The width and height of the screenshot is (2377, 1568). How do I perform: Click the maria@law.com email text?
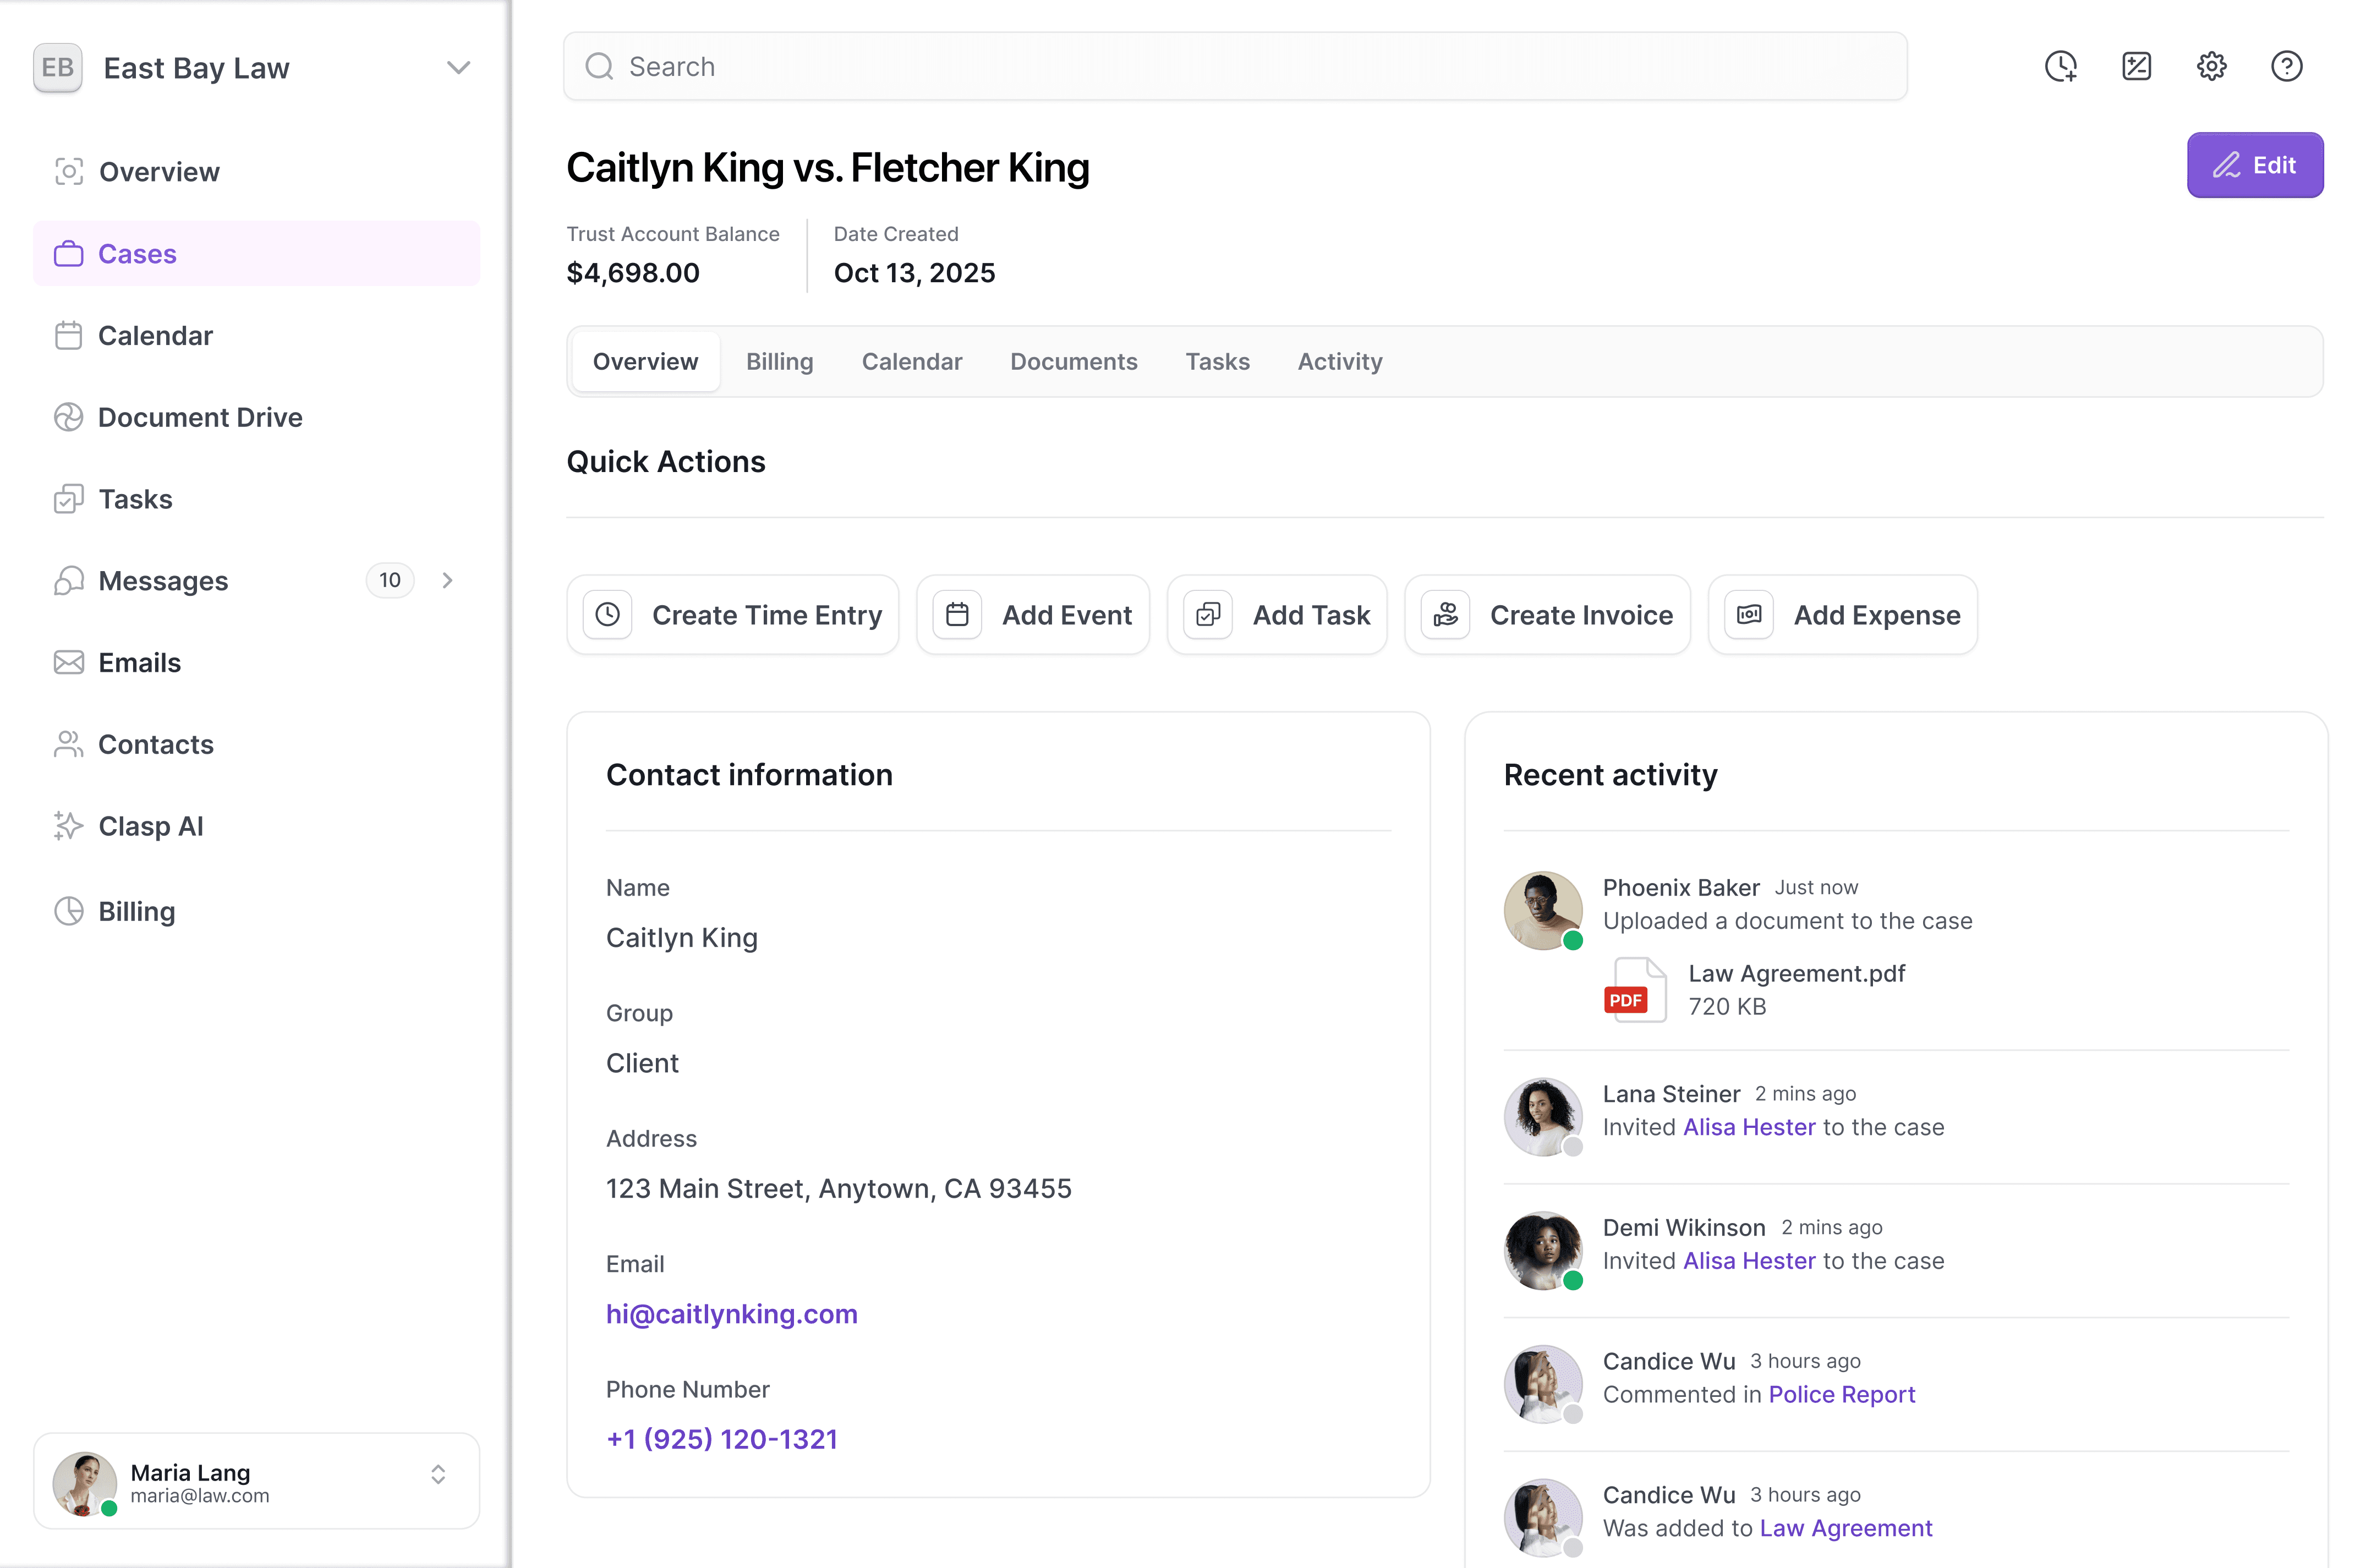coord(200,1497)
